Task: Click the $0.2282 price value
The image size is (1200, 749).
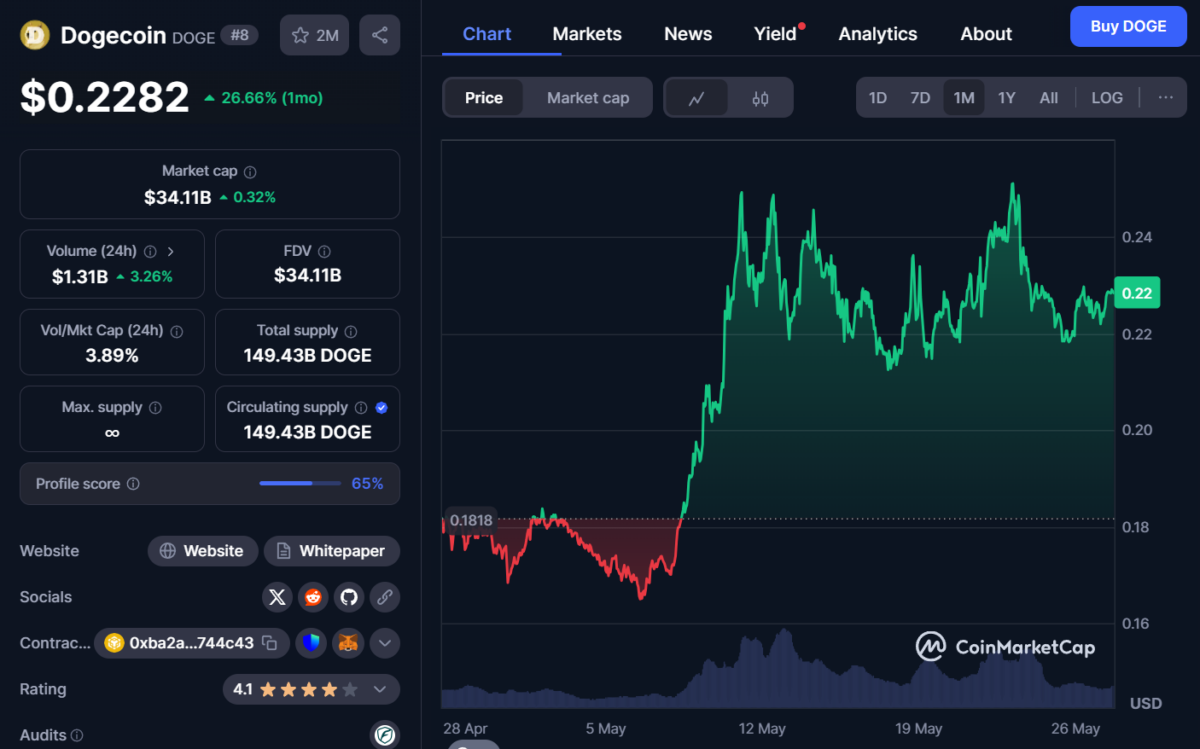Action: pos(105,97)
